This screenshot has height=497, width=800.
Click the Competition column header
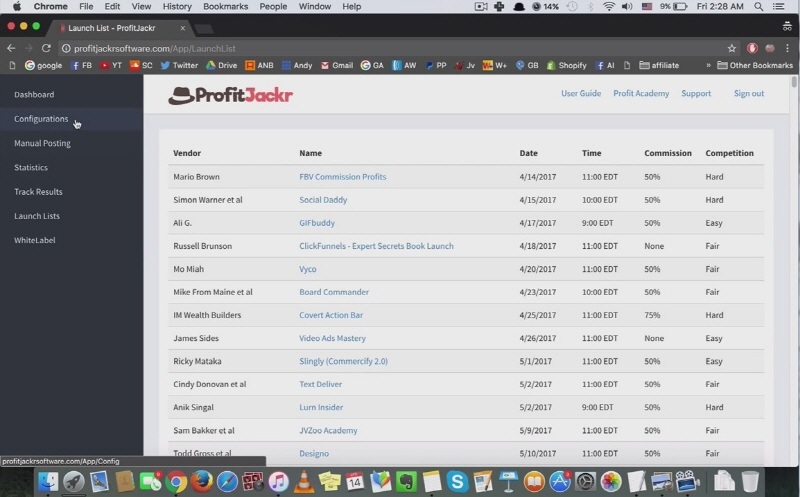pyautogui.click(x=729, y=153)
